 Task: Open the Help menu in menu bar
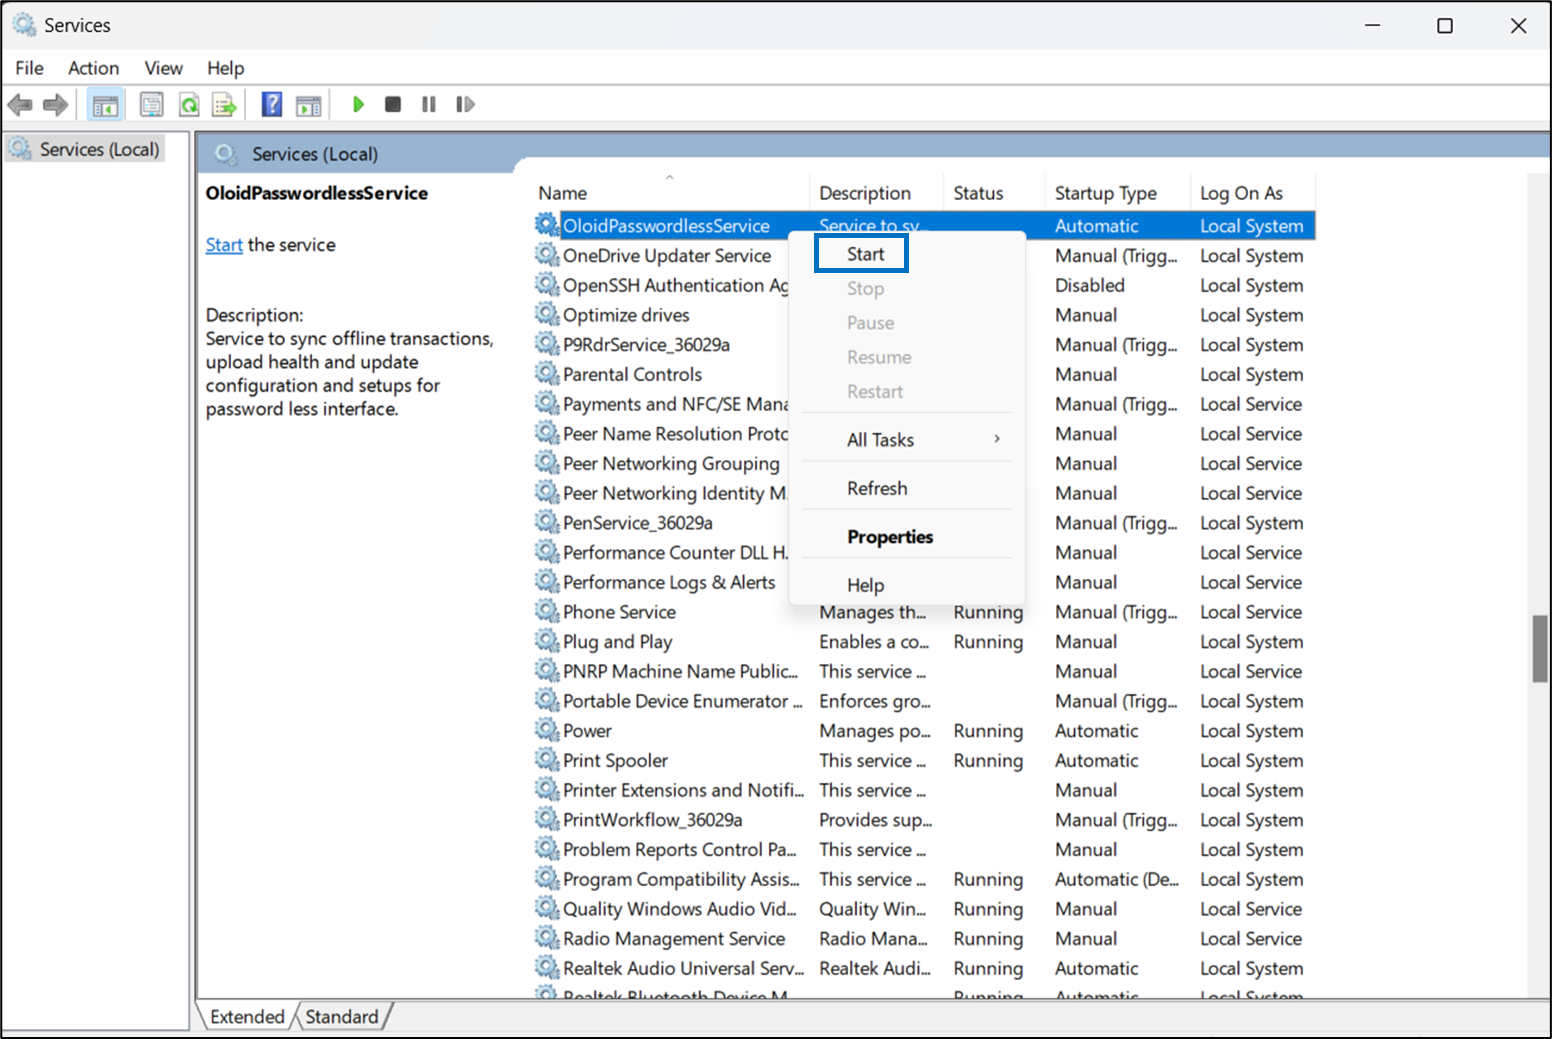[225, 68]
